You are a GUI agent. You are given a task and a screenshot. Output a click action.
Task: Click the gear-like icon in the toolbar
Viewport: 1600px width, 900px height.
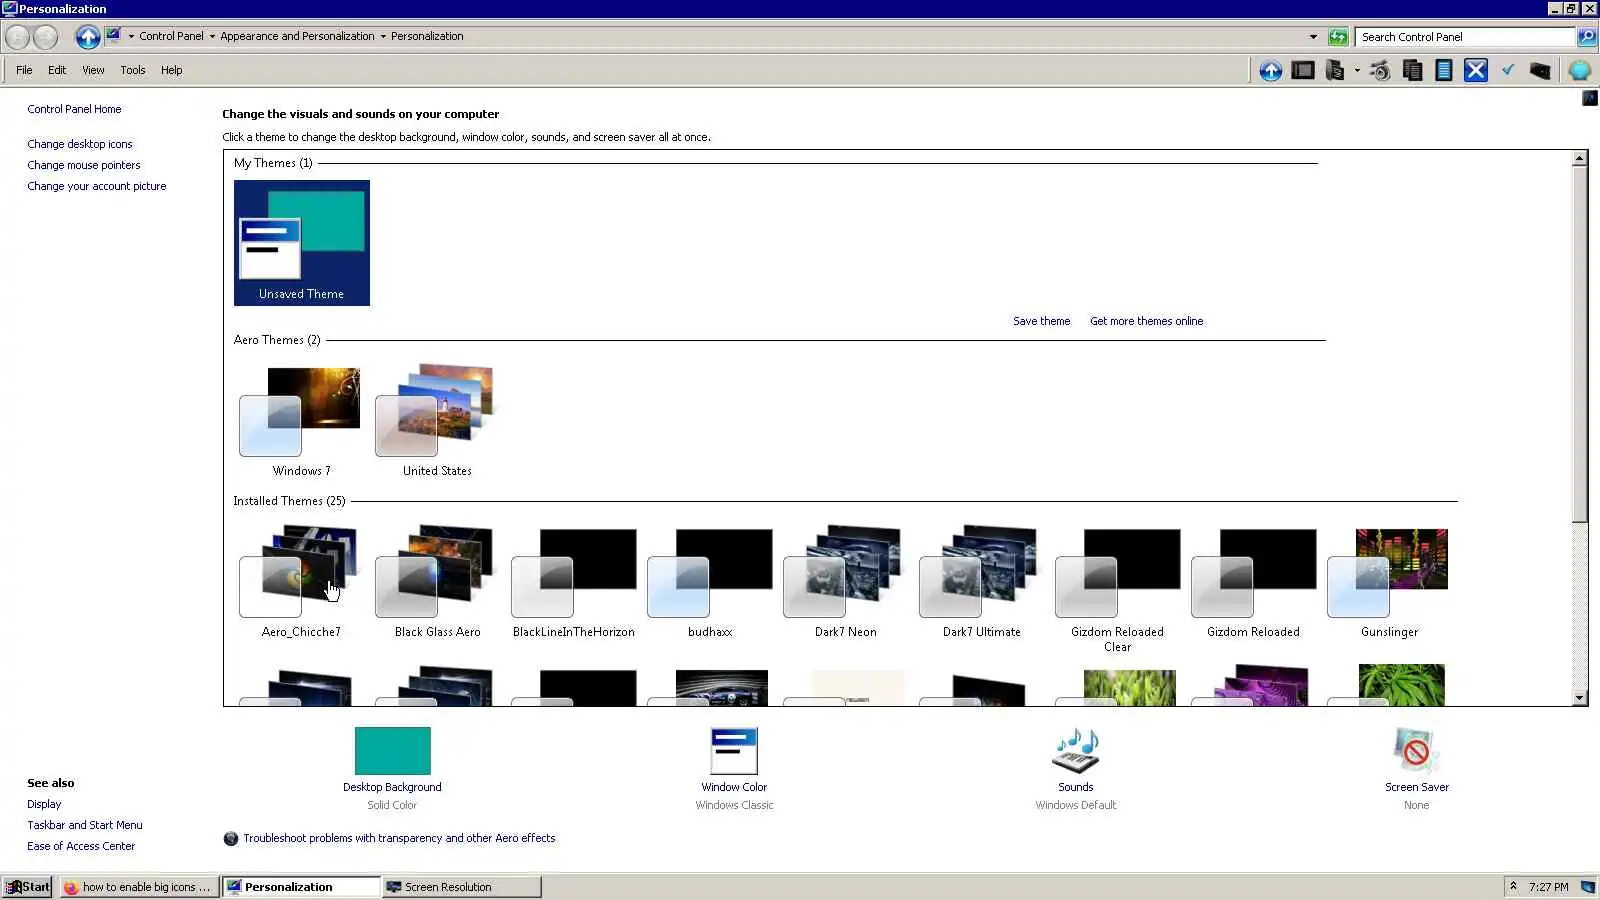(x=1380, y=70)
